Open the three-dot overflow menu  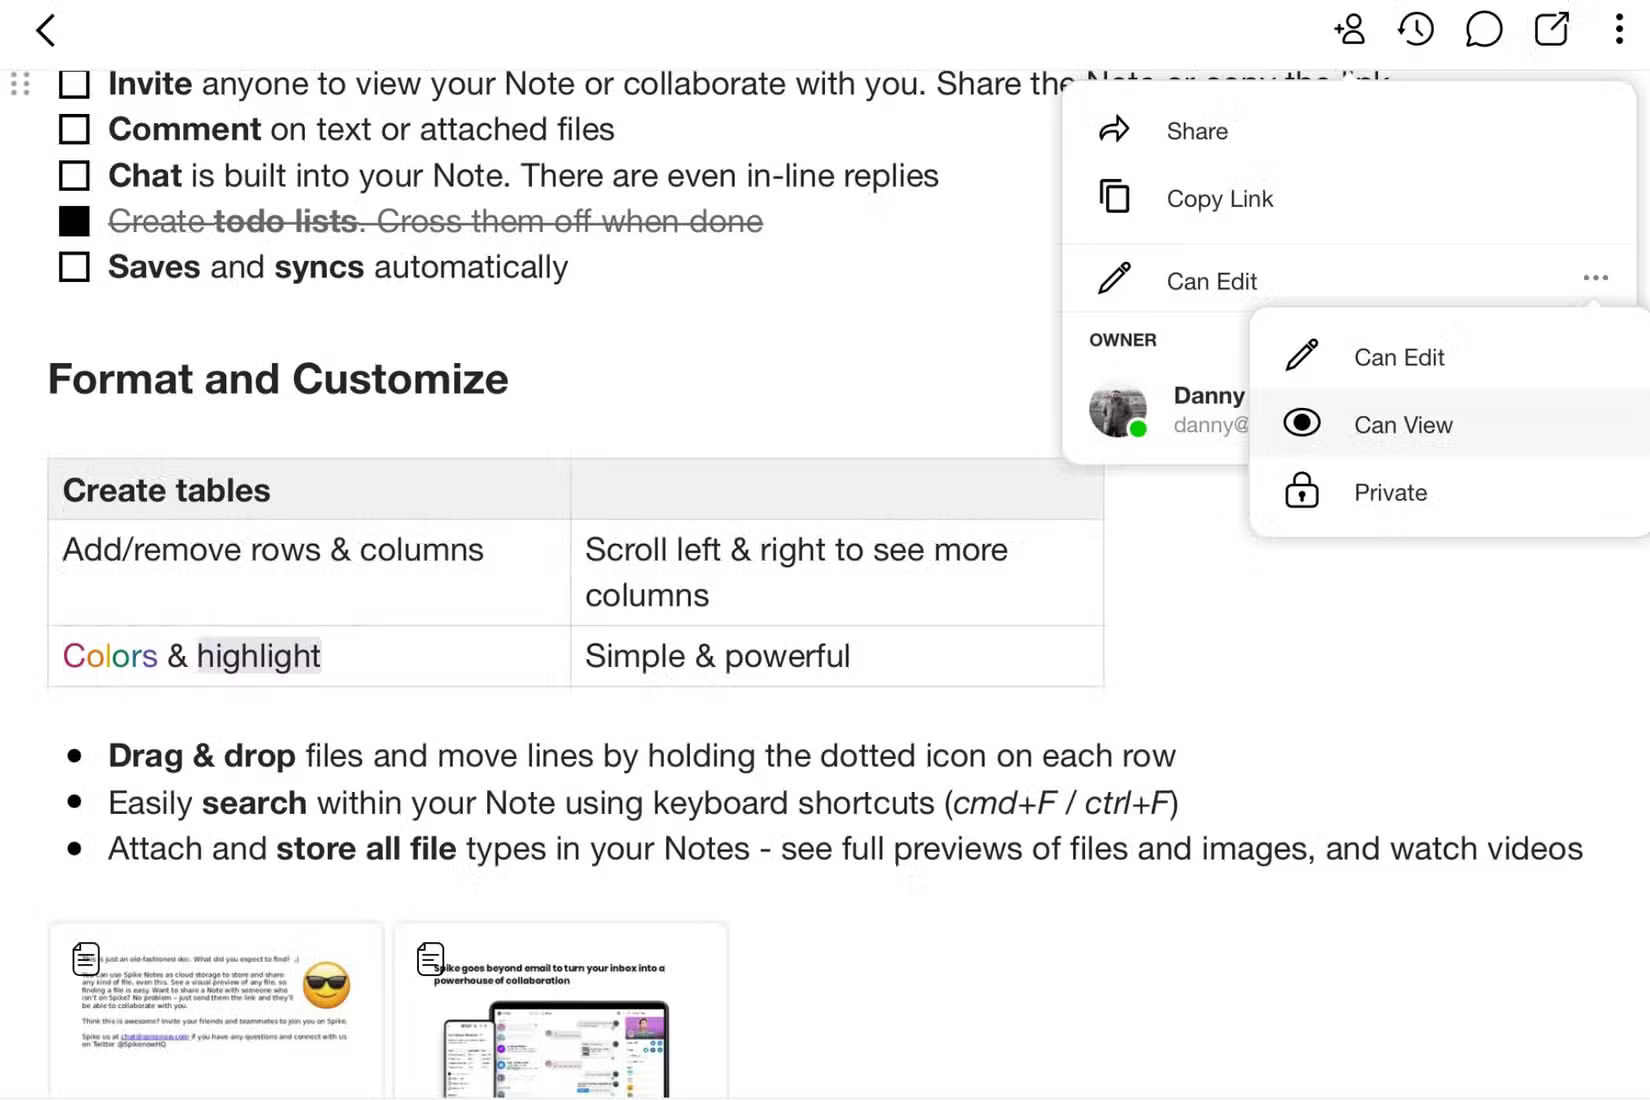click(x=1618, y=30)
